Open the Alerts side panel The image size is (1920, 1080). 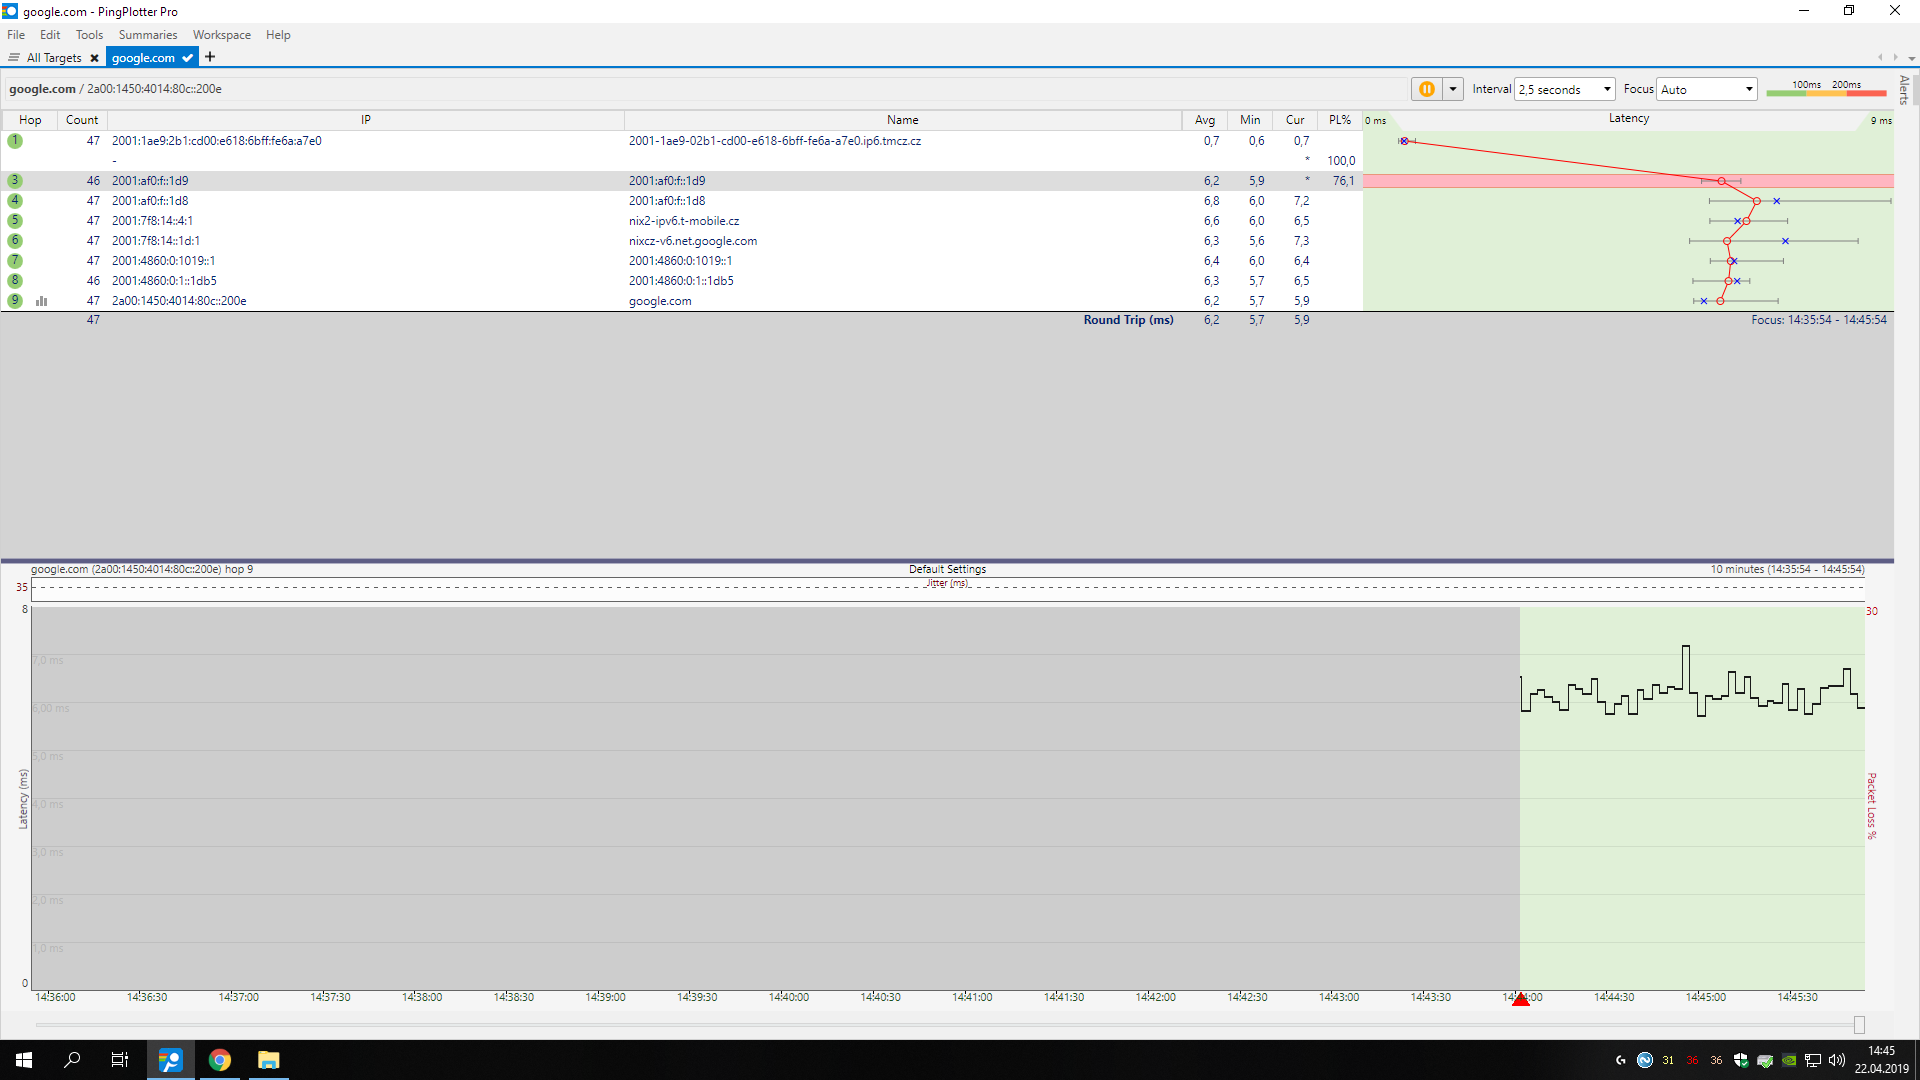pyautogui.click(x=1904, y=90)
